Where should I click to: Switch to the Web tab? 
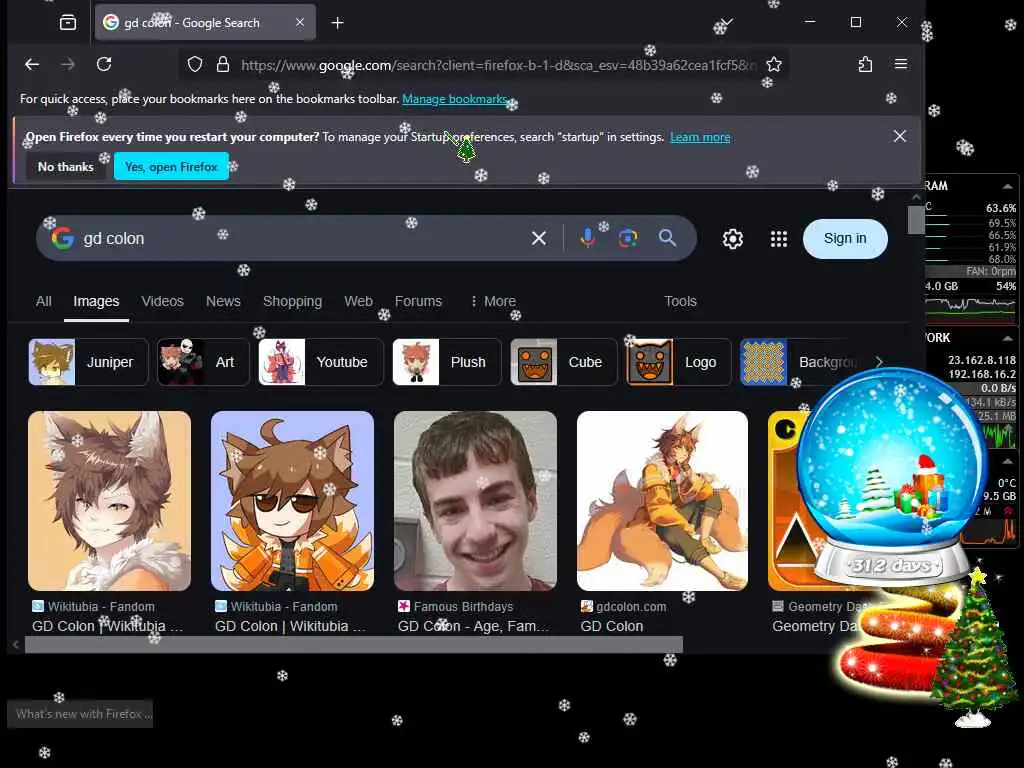click(359, 301)
